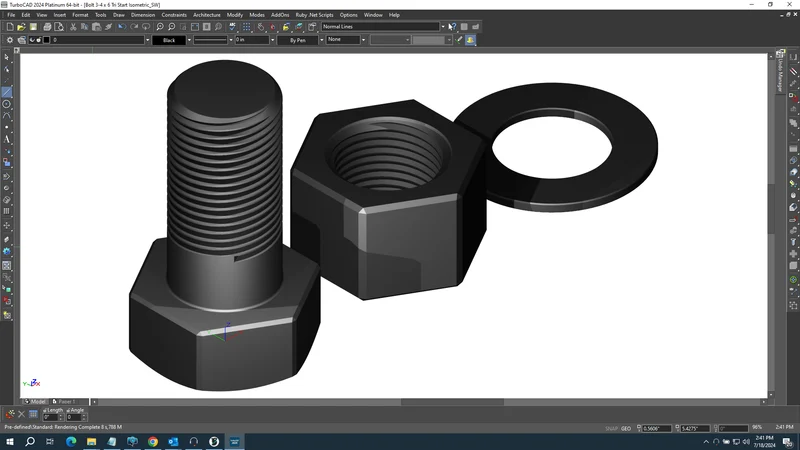
Task: Click the Zoom in magnifier icon
Action: [160, 27]
